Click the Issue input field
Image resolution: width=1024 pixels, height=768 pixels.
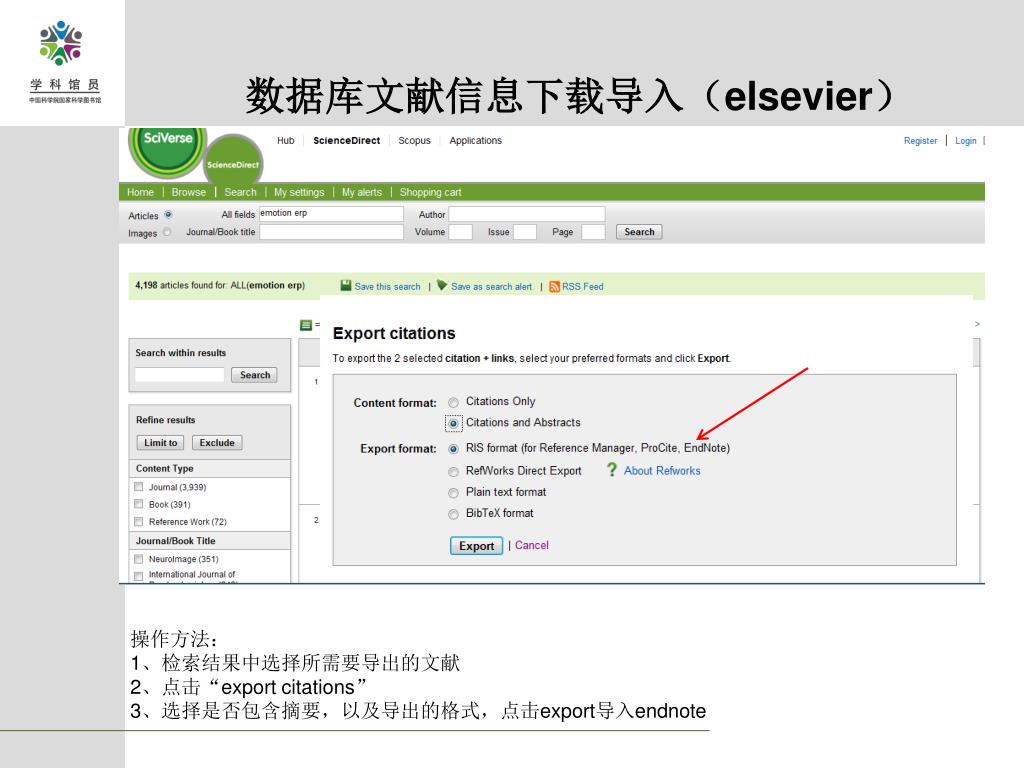(x=525, y=232)
